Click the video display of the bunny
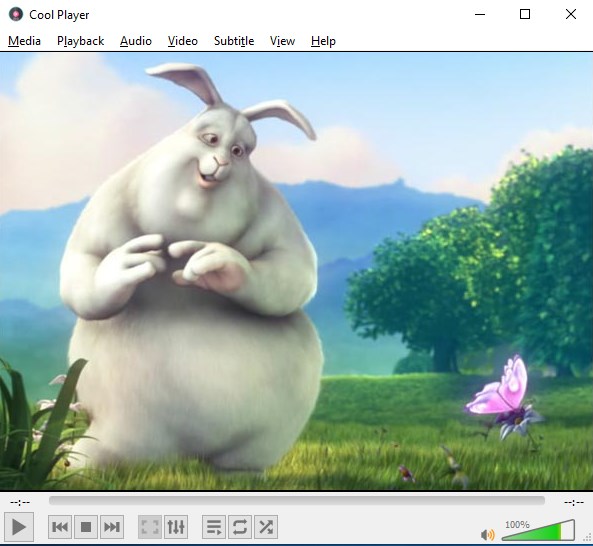Viewport: 593px width, 546px height. click(296, 271)
